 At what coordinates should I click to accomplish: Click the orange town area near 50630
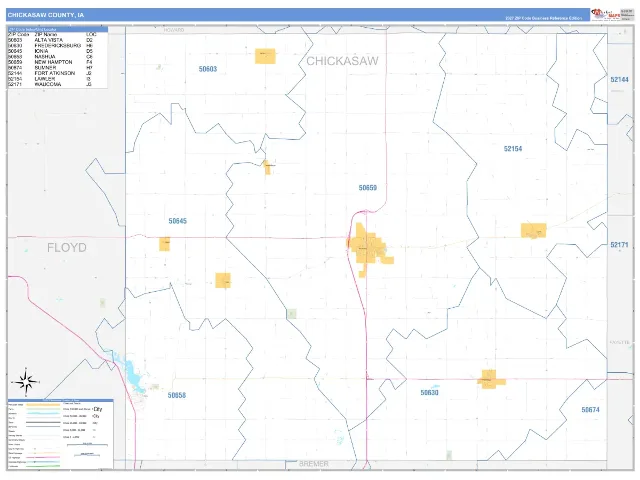[x=491, y=380]
